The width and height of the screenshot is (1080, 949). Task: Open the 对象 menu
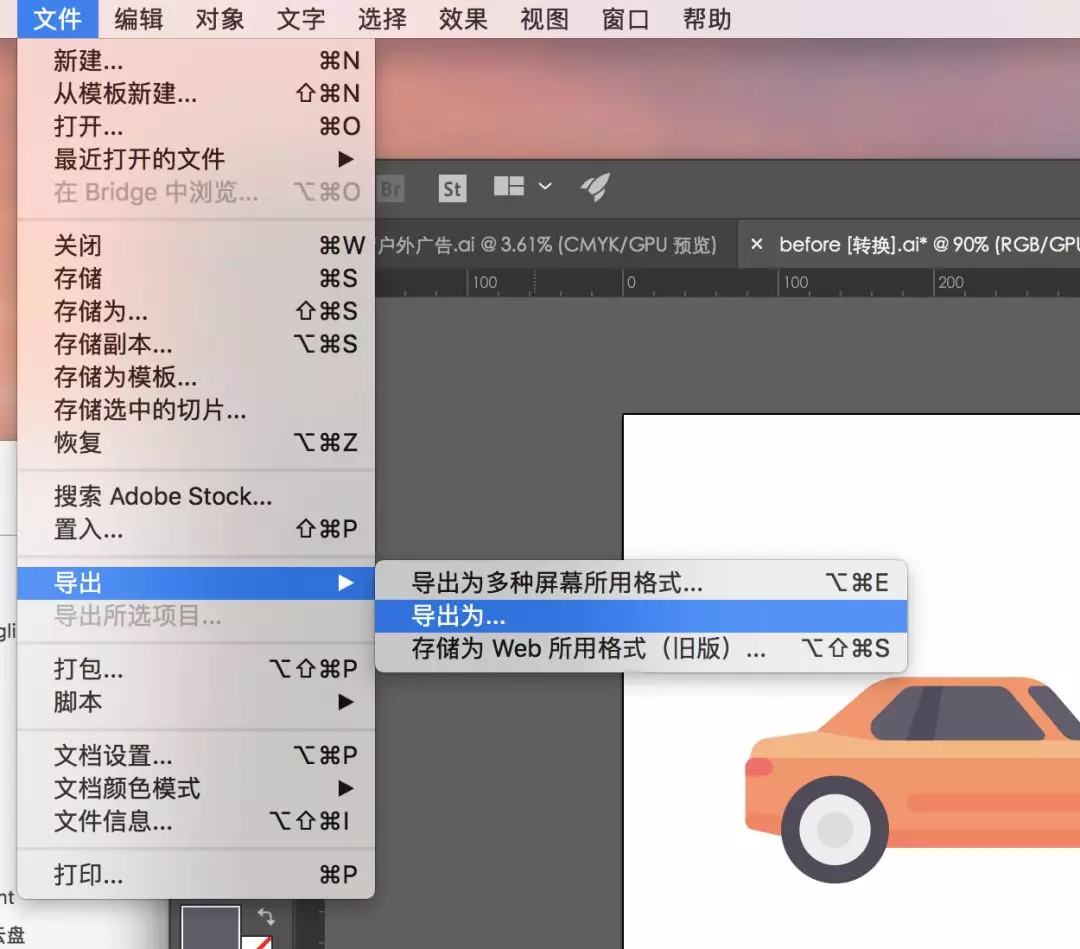tap(220, 19)
